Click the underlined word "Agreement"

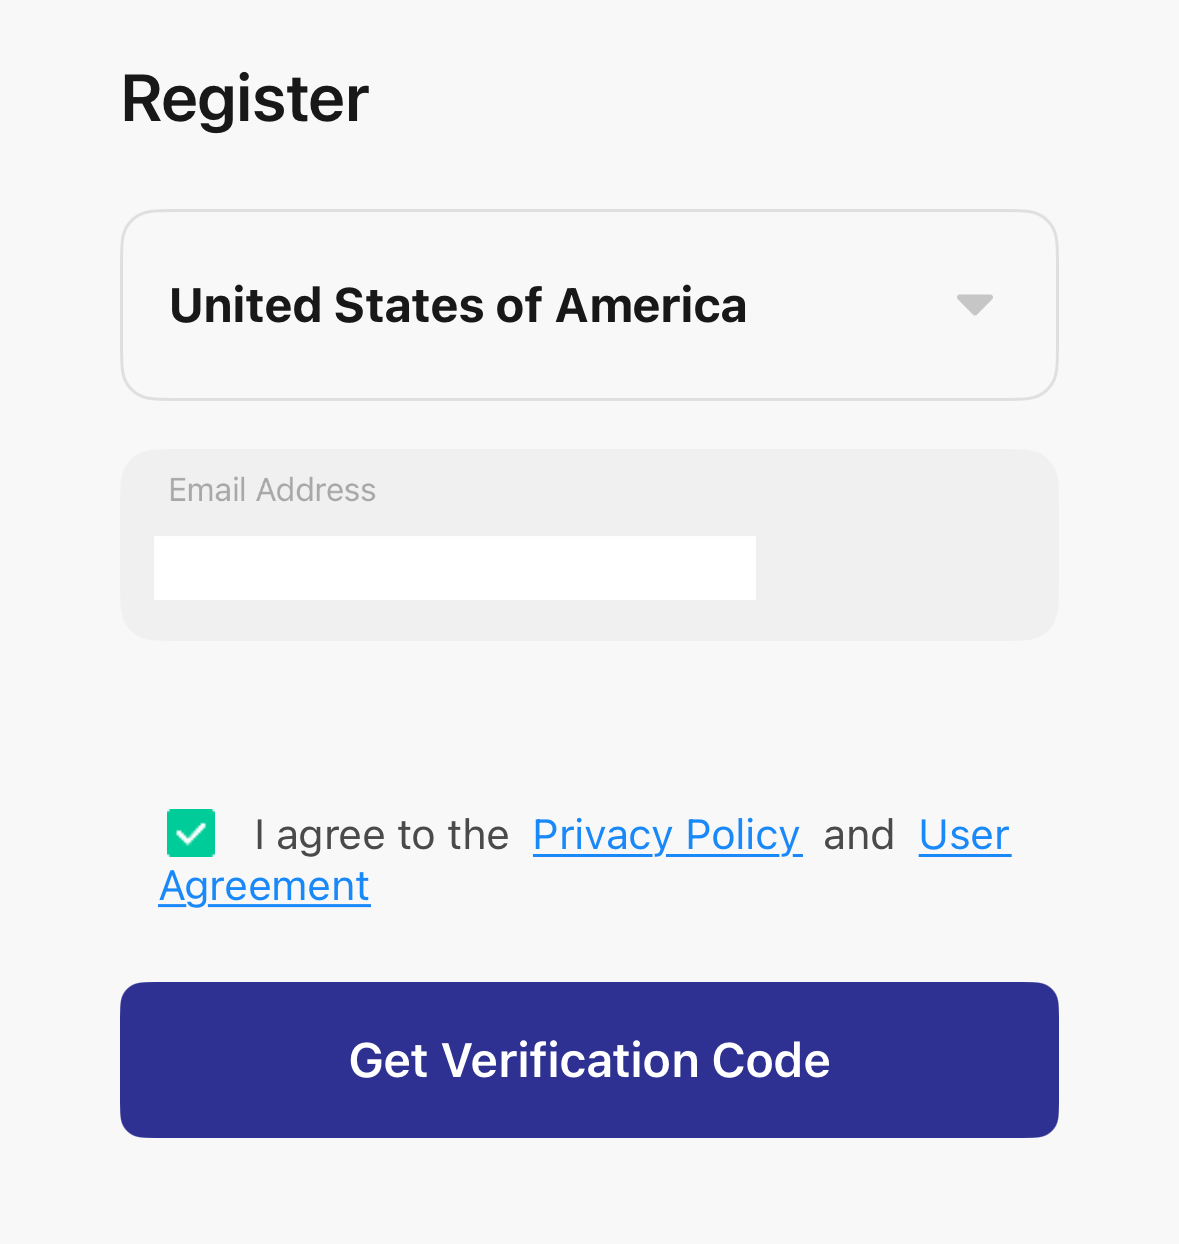tap(265, 886)
